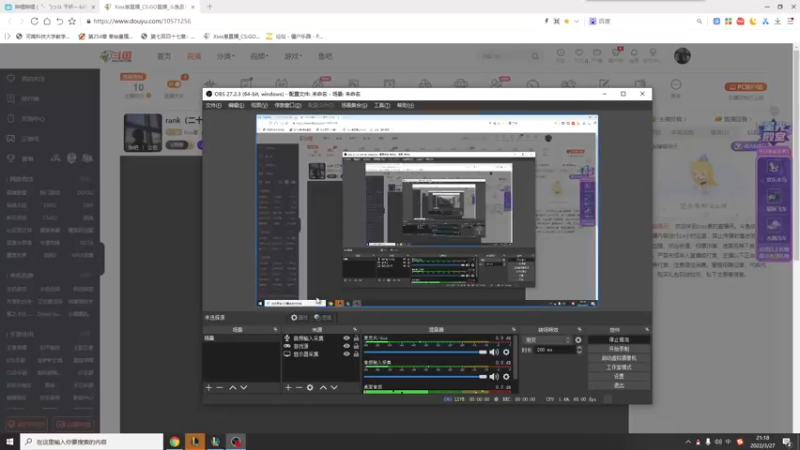800x450 pixels.
Task: Open the notification center in the system tray
Action: [x=787, y=442]
